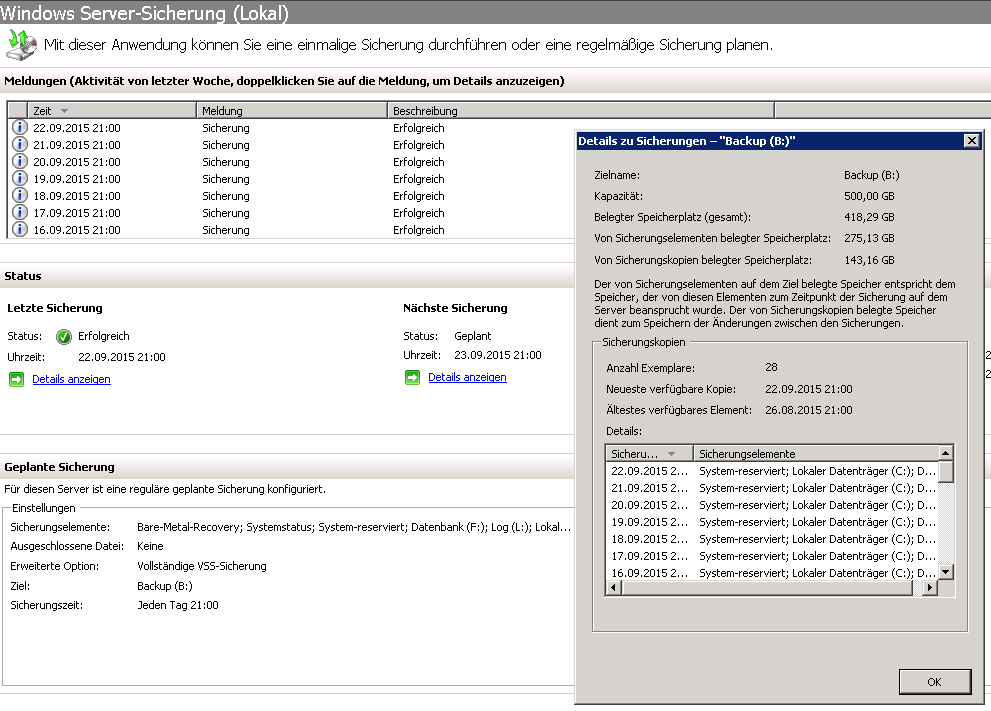Screen dimensions: 991x711
Task: Select 19.09.2015 row in dialog details list
Action: point(772,522)
